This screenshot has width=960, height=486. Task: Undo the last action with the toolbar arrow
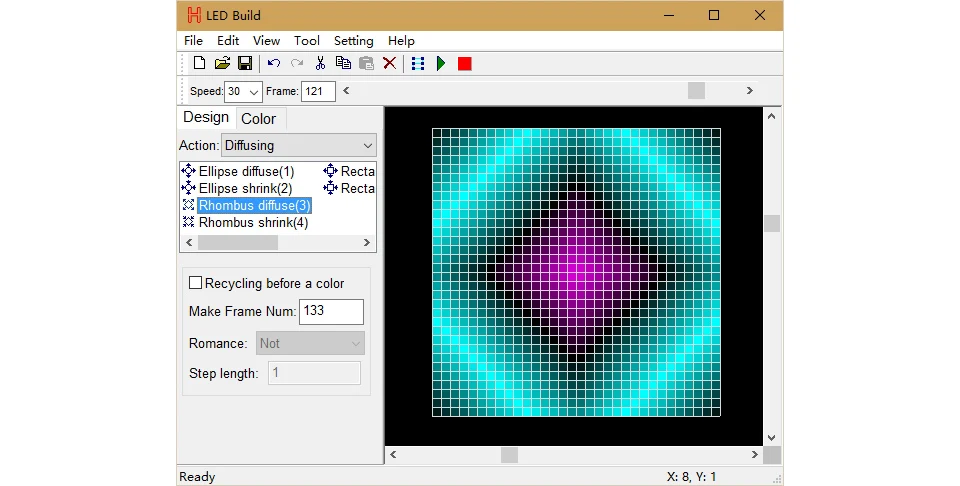(x=274, y=63)
